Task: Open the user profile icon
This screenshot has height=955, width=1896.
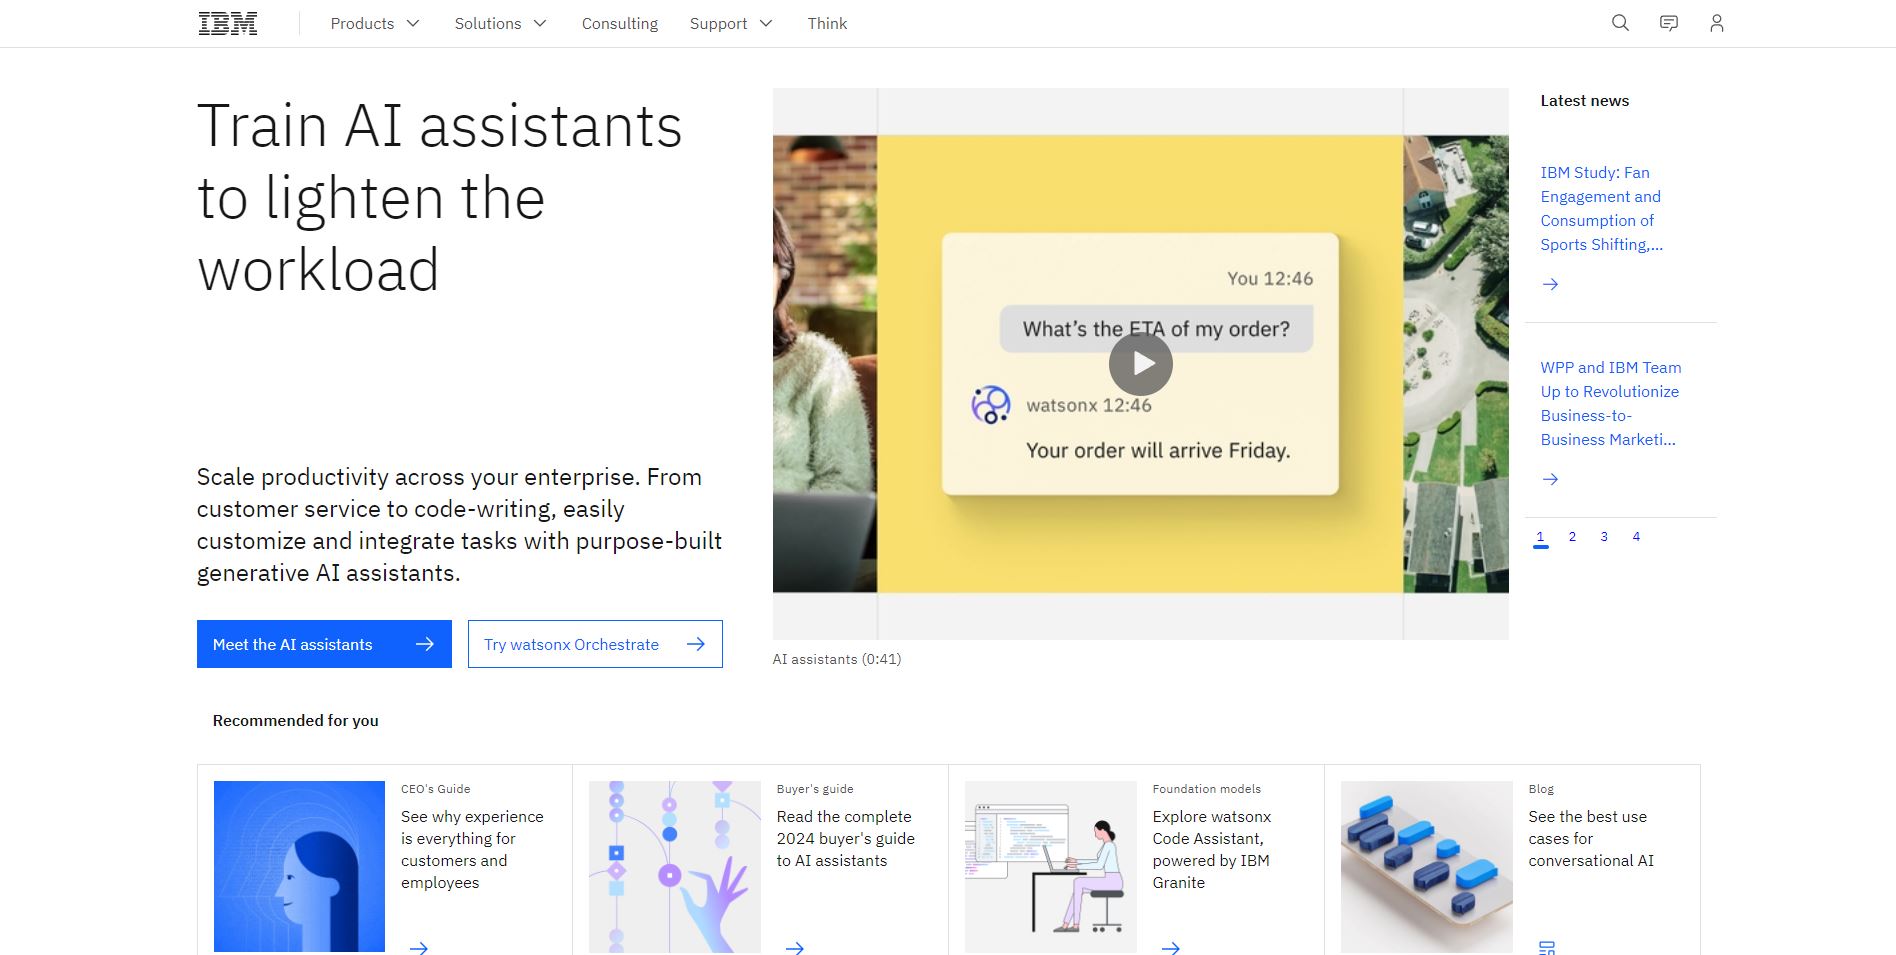Action: point(1716,23)
